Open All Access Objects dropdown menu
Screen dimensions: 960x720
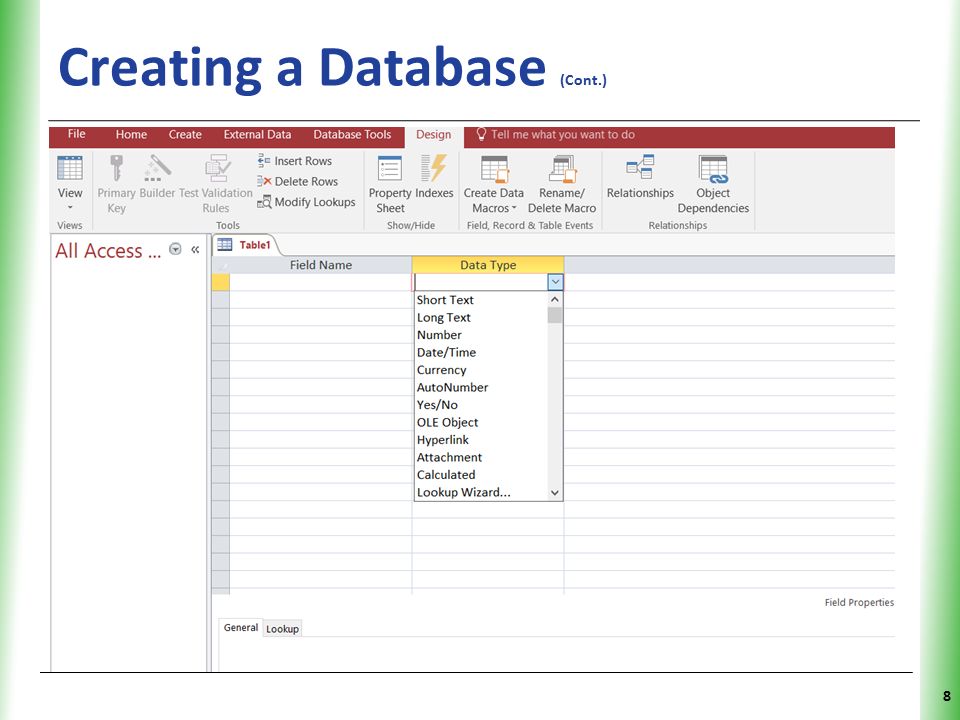[175, 249]
